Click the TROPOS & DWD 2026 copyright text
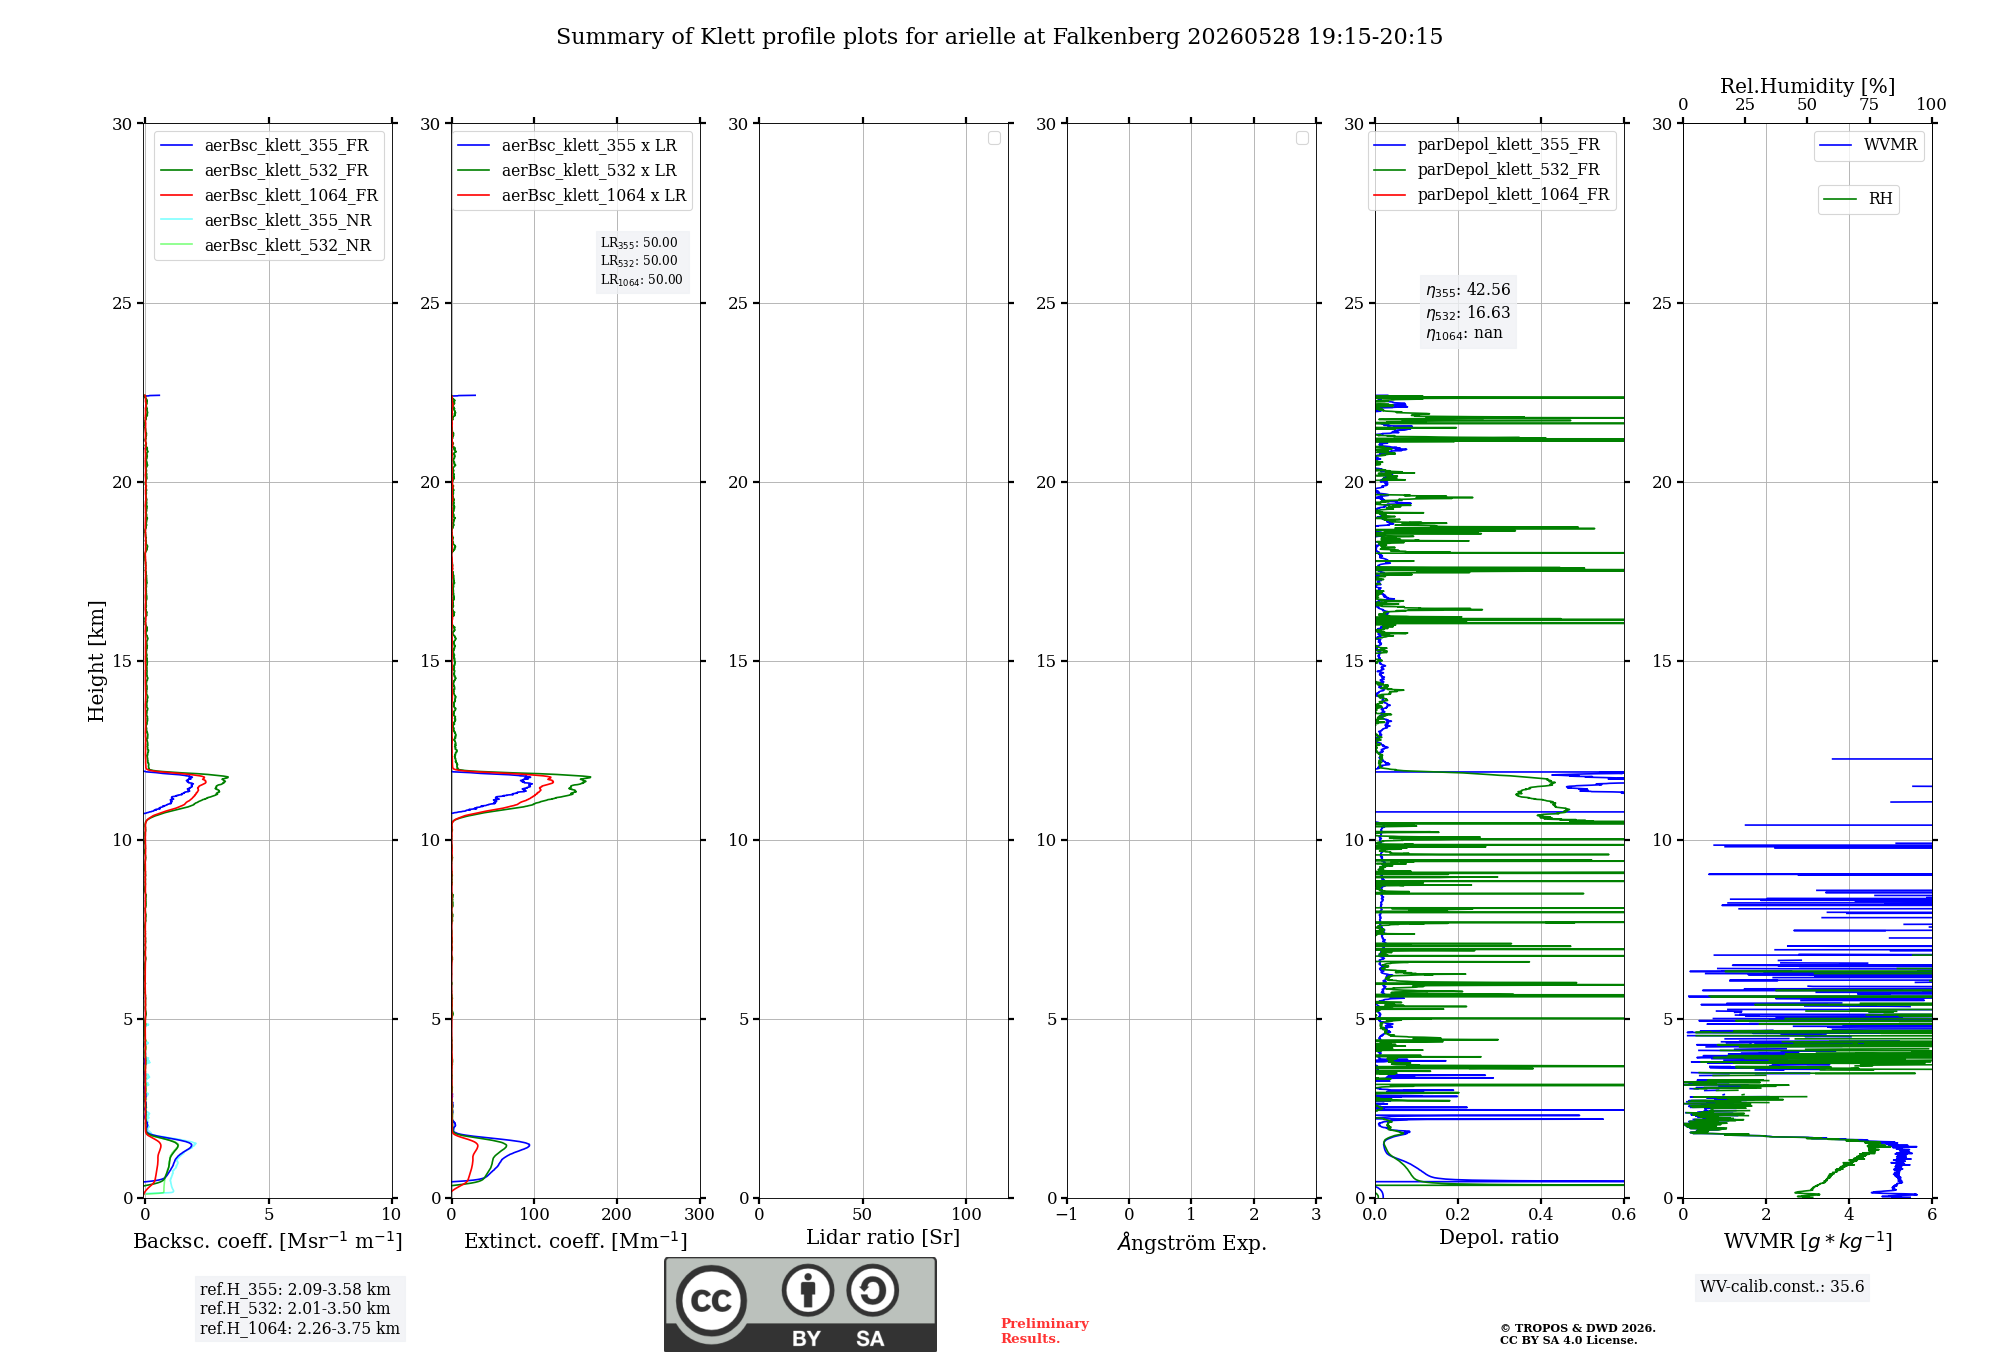2000x1360 pixels. (1578, 1328)
